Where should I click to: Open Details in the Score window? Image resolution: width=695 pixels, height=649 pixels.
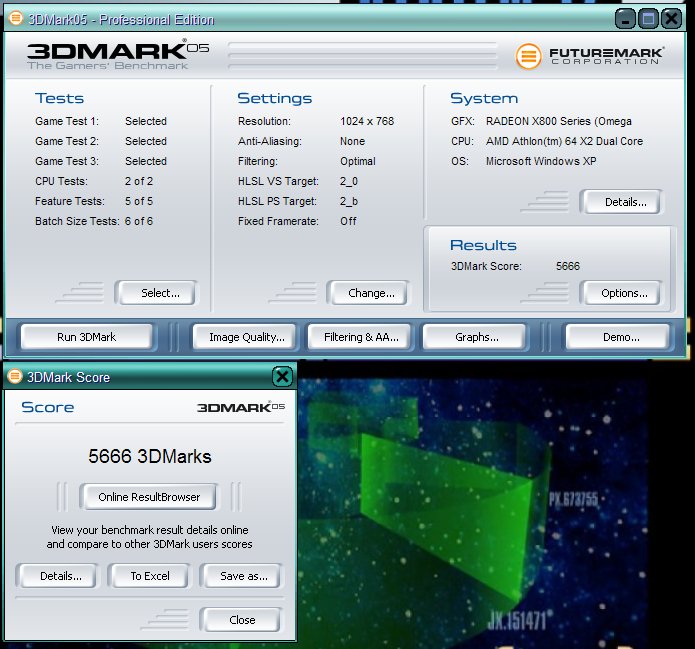click(57, 575)
